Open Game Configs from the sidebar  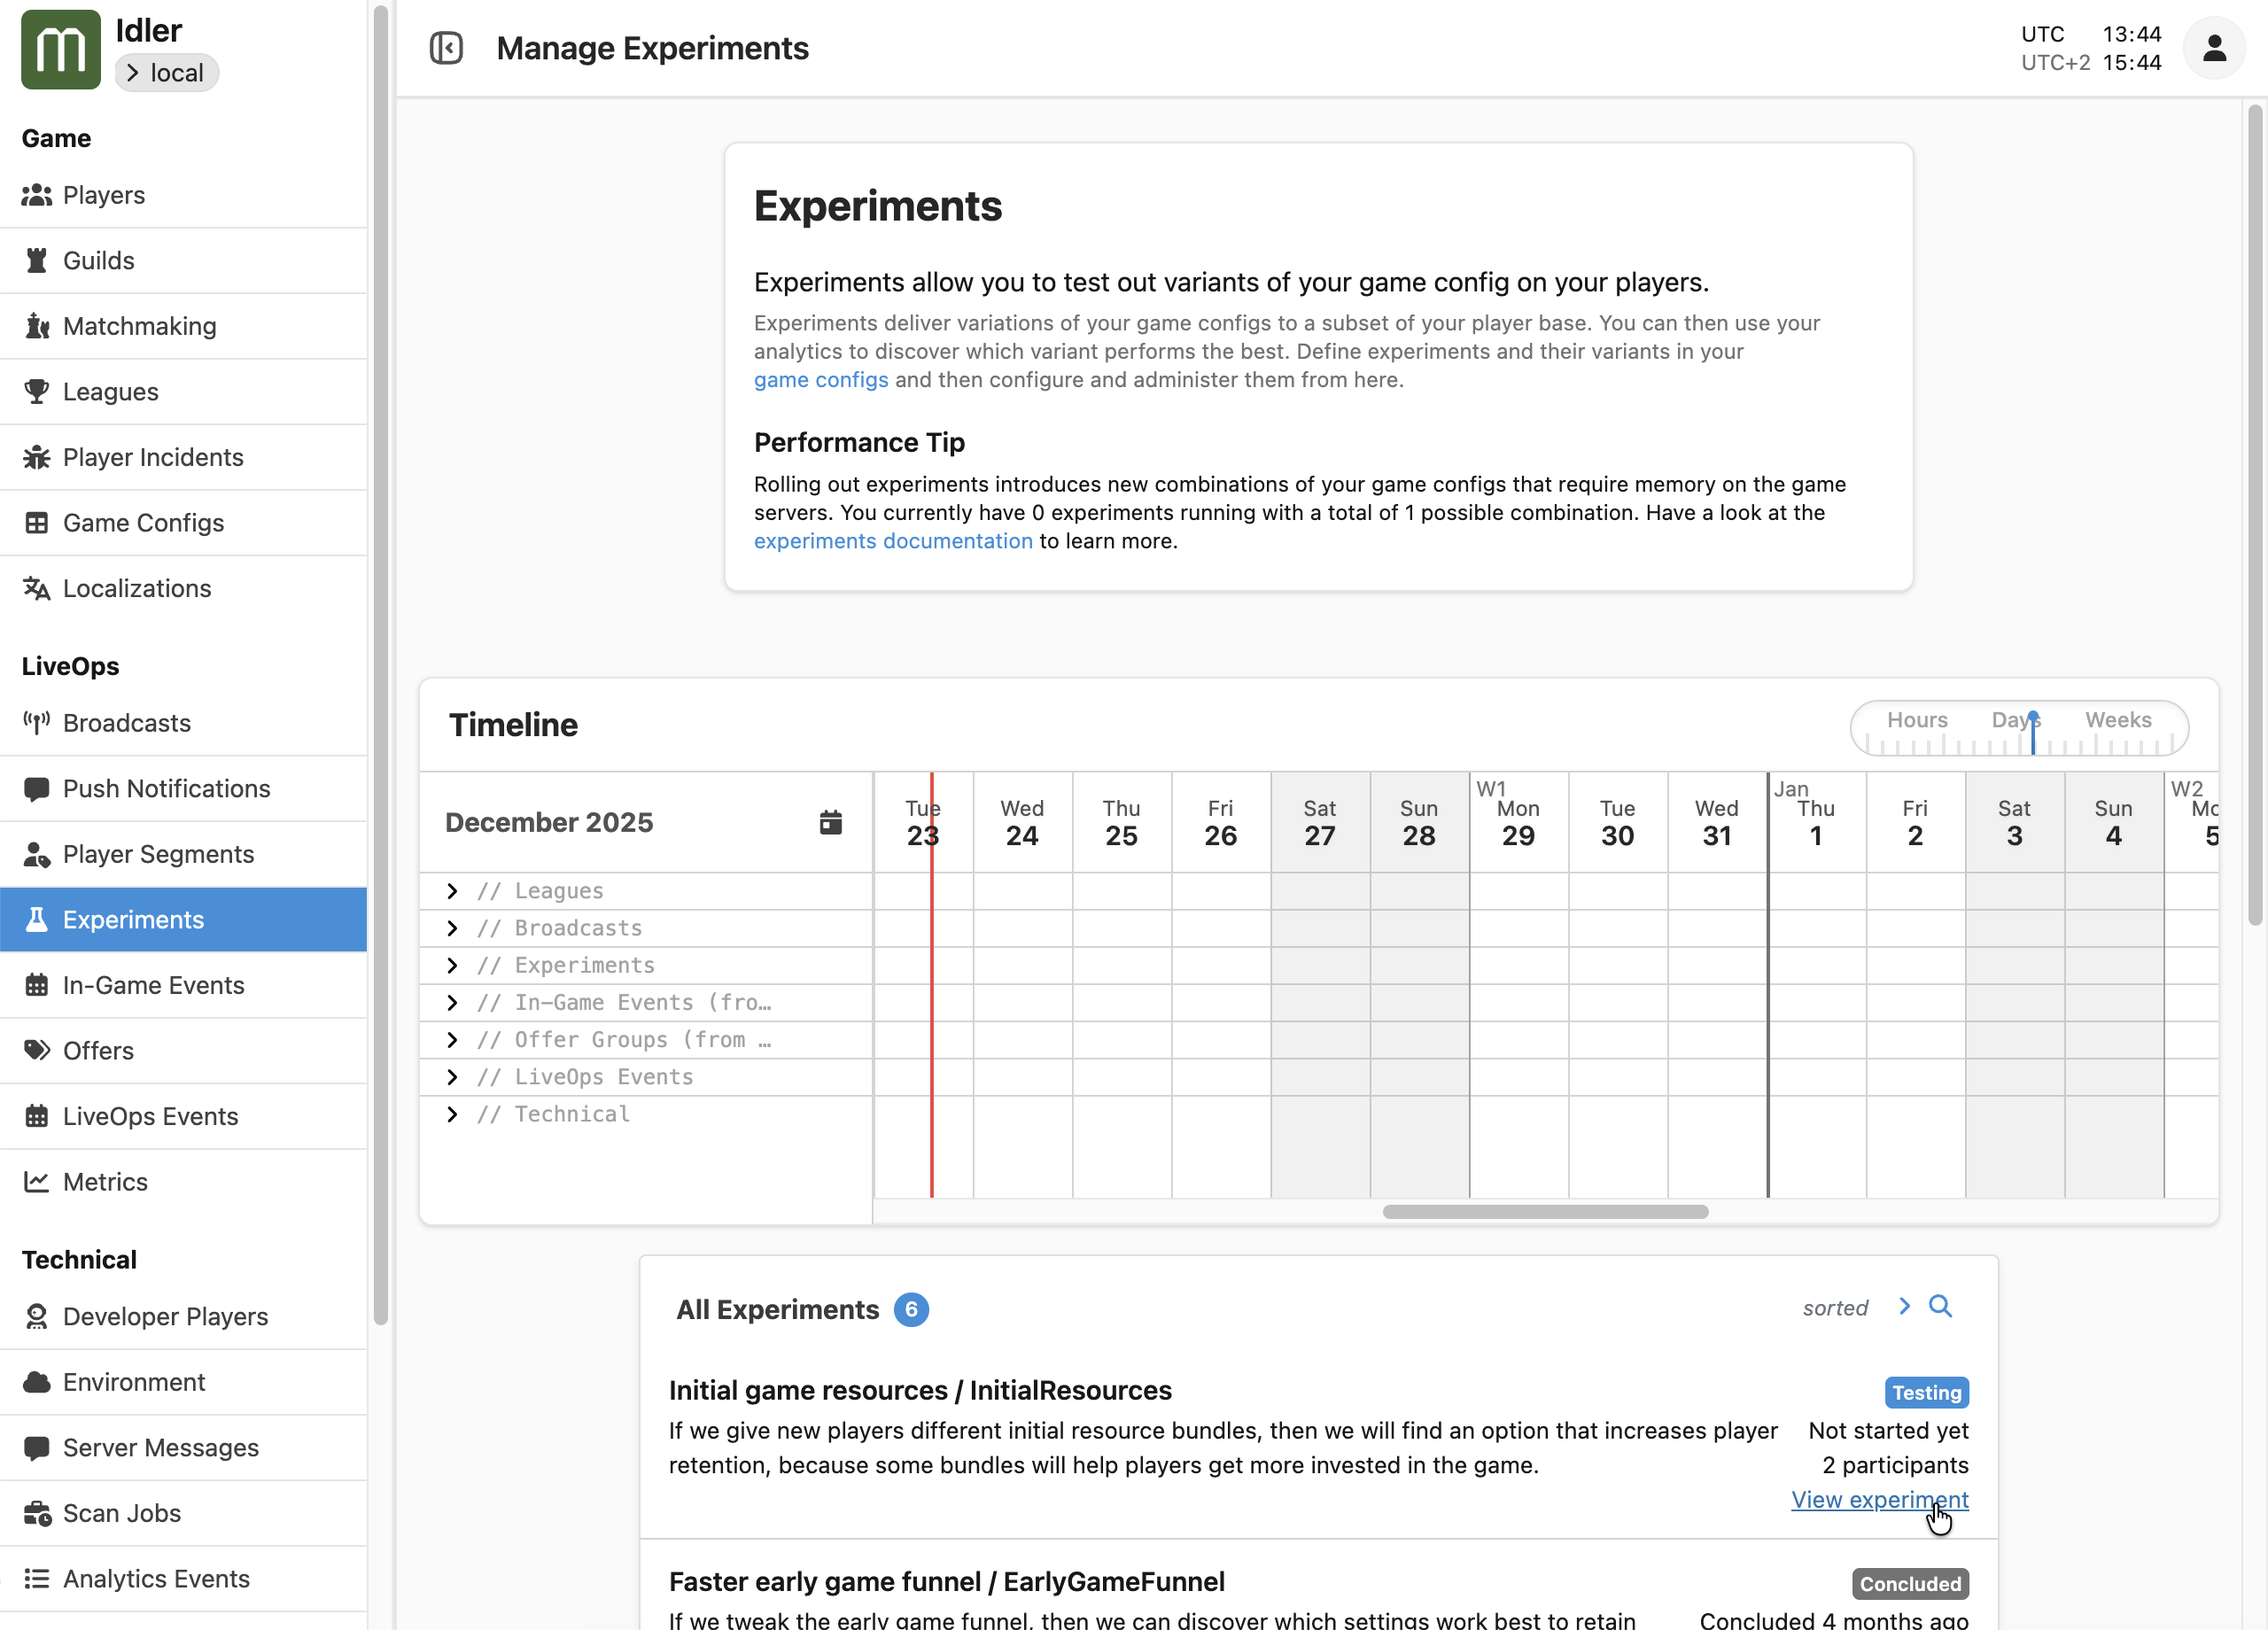click(x=143, y=522)
